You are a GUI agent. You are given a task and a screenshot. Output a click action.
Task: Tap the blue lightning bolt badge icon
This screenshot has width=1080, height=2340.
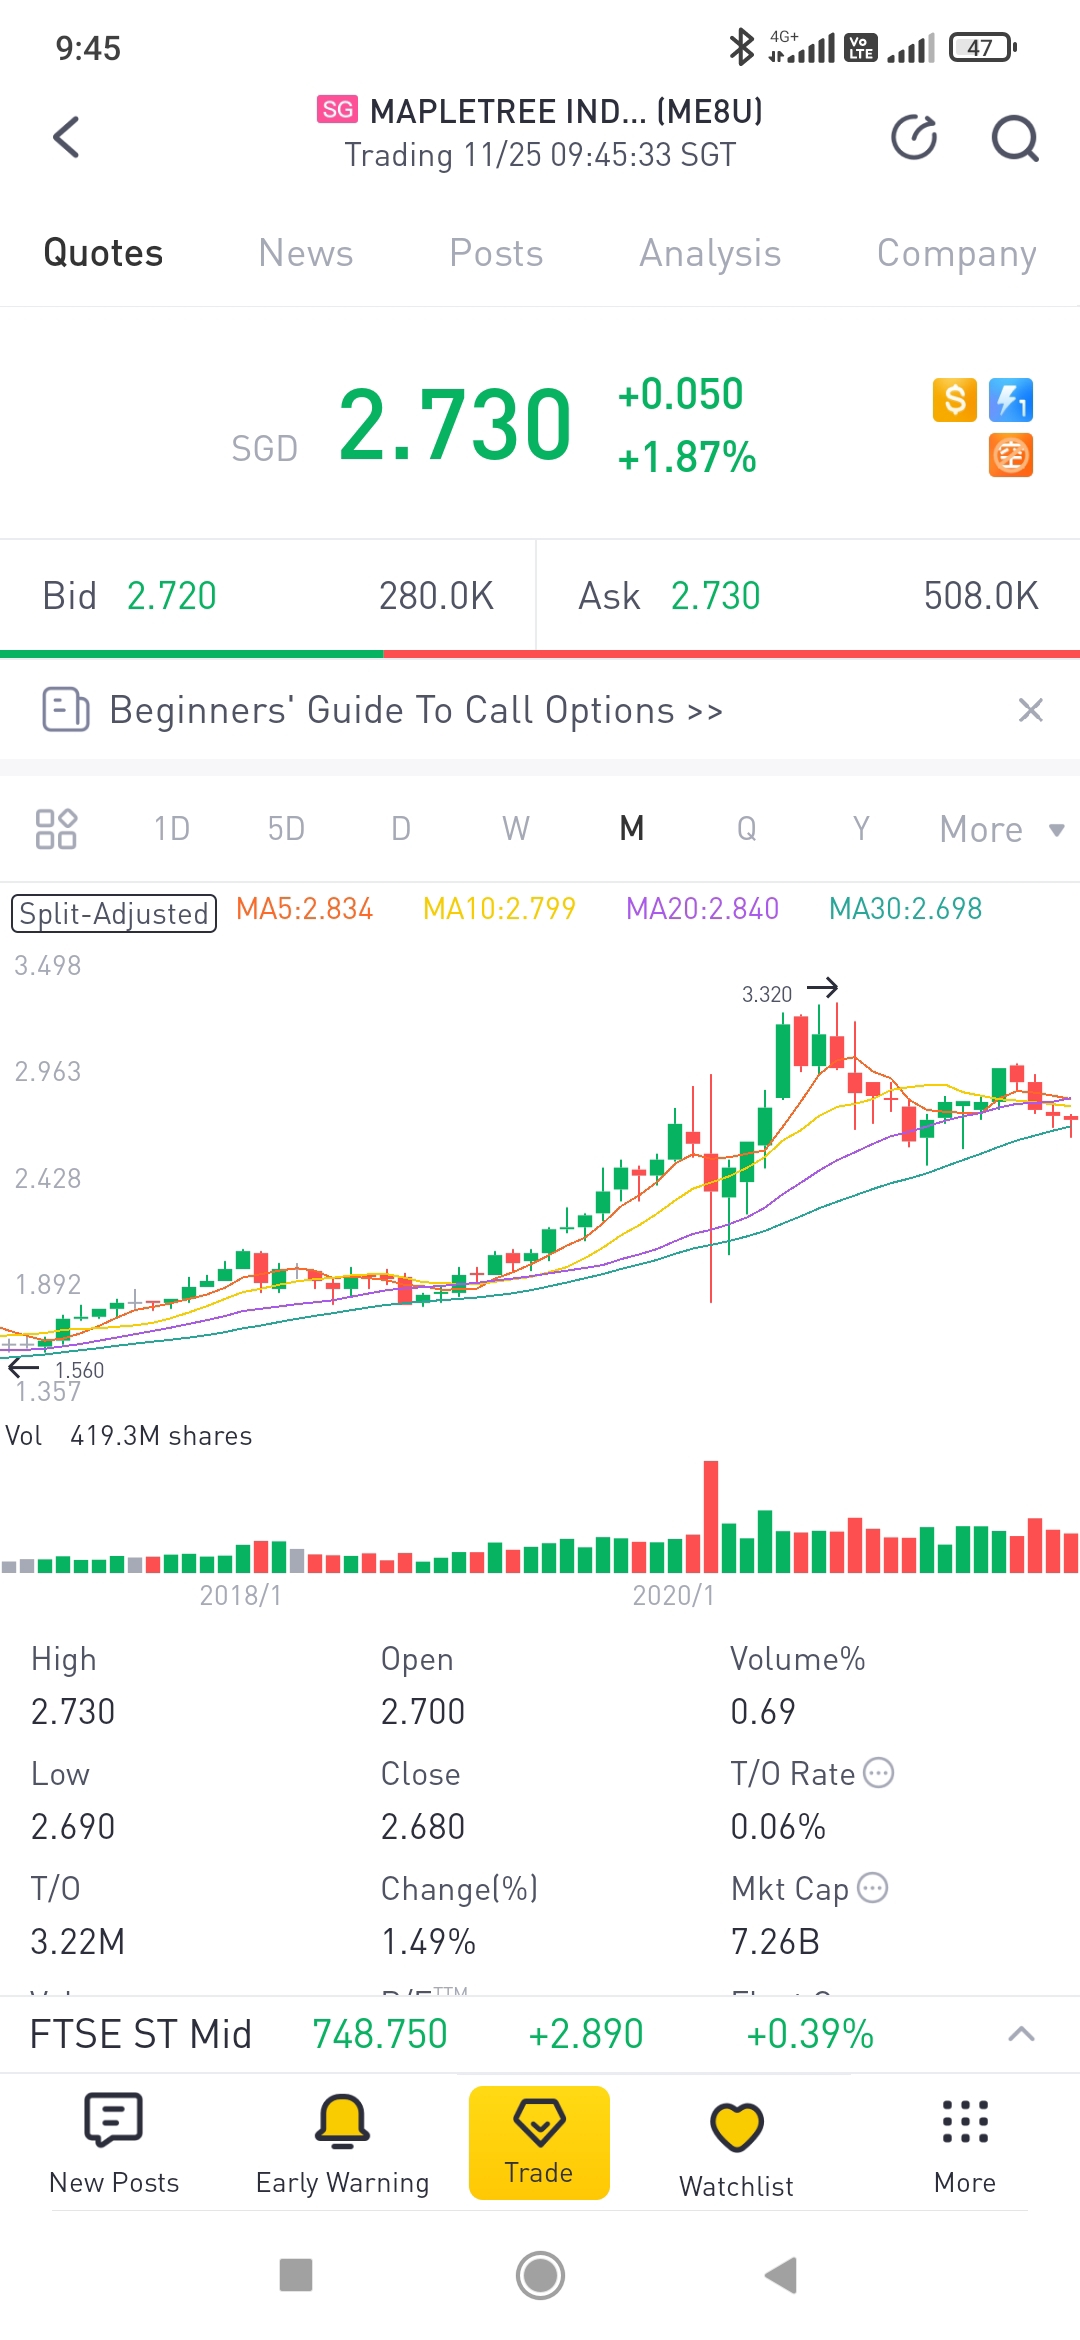tap(1011, 400)
